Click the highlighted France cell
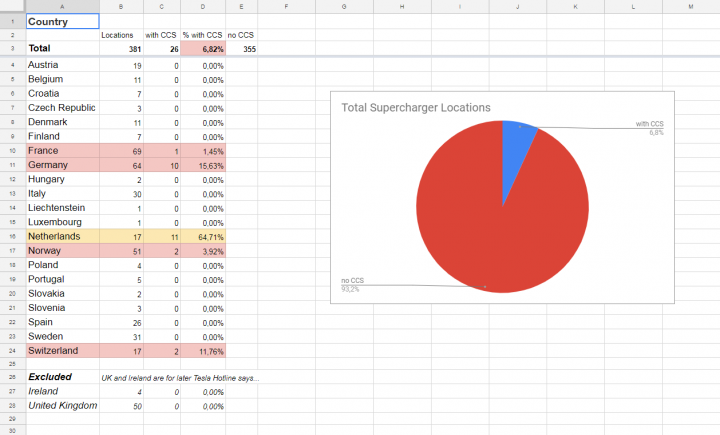 pos(62,150)
